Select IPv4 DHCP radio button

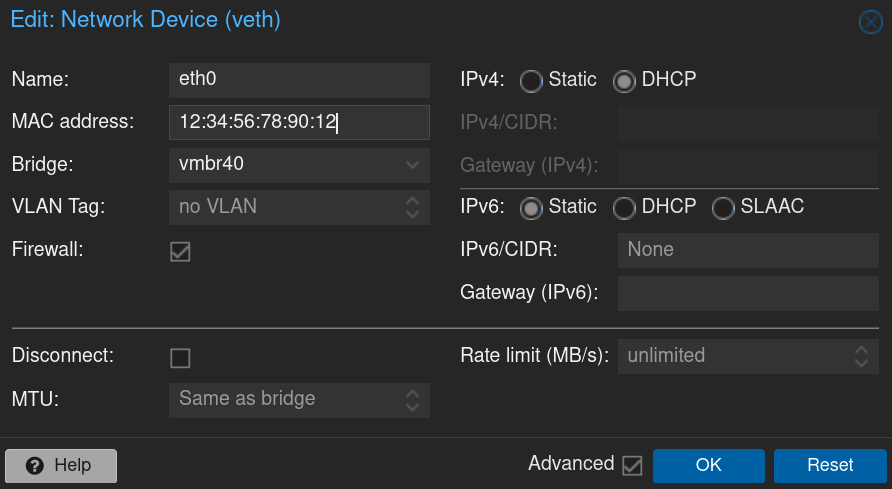[x=625, y=81]
